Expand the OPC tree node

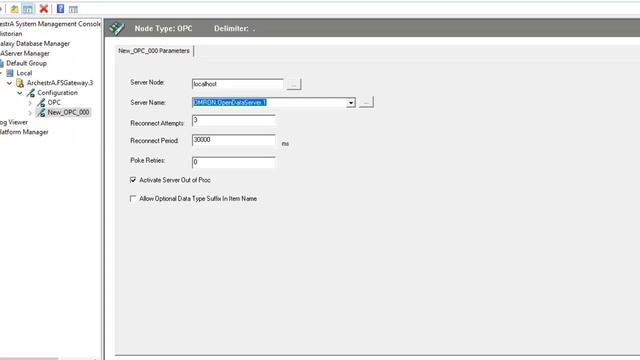(30, 103)
